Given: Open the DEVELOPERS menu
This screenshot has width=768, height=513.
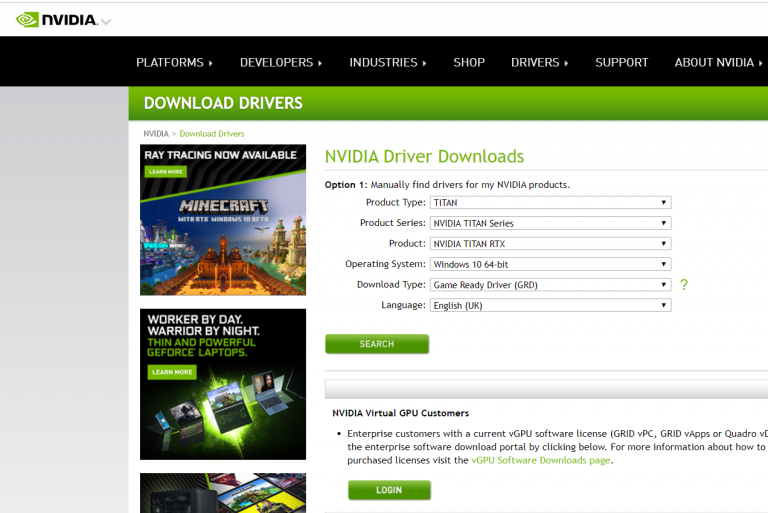Looking at the screenshot, I should pyautogui.click(x=280, y=62).
